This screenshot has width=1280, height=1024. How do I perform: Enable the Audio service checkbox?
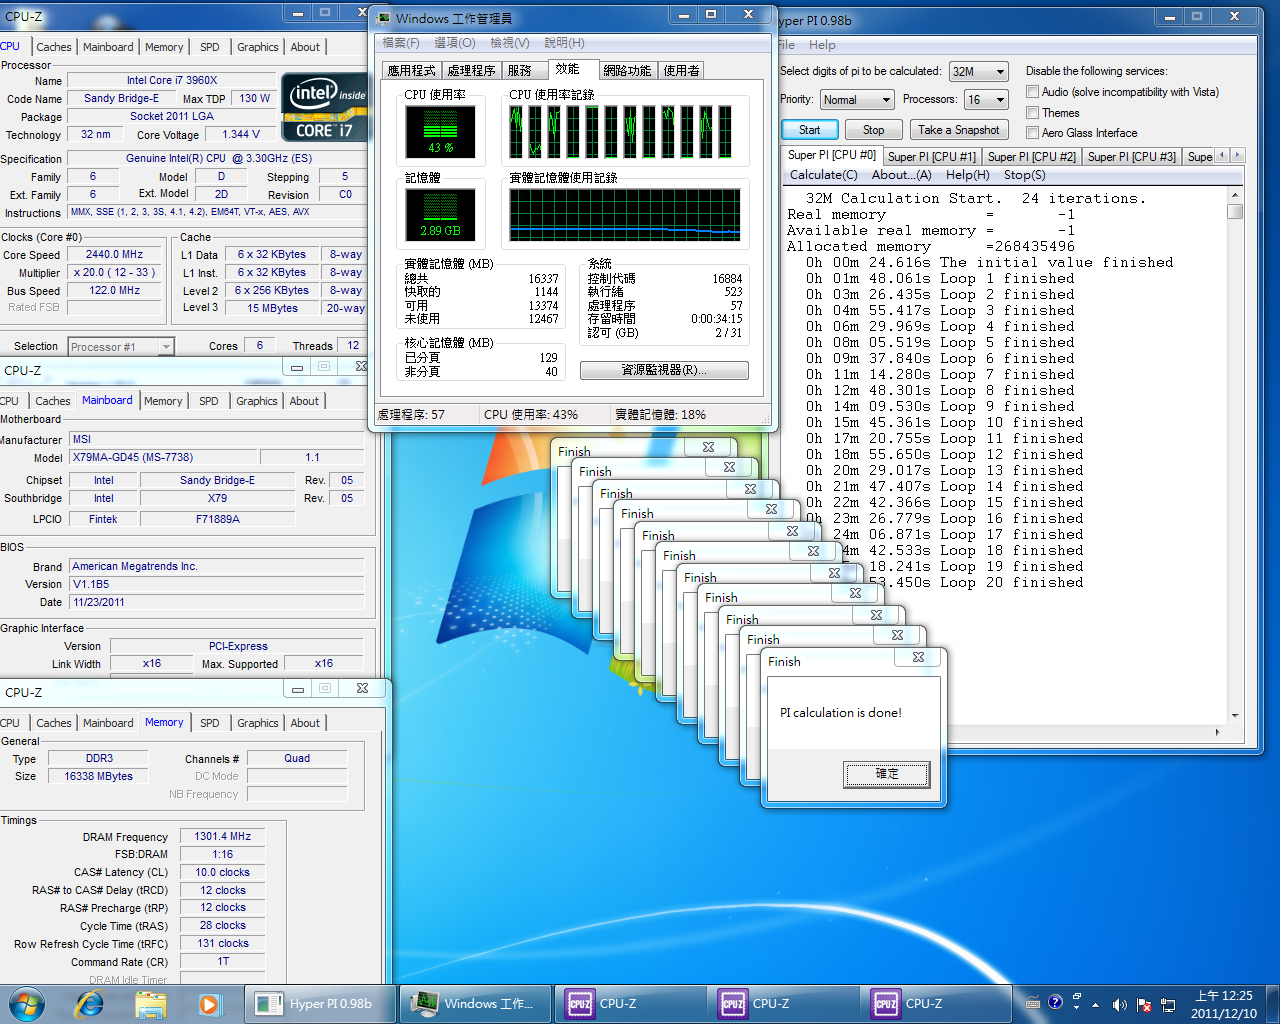pos(1033,92)
